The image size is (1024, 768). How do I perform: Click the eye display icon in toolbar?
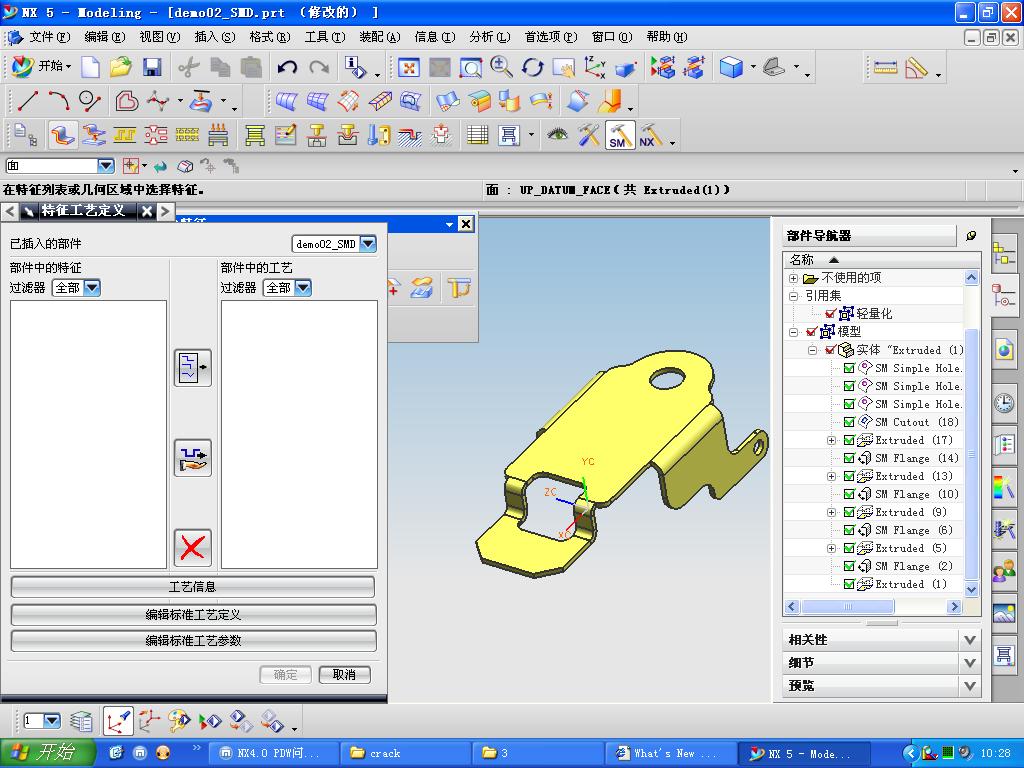(x=557, y=135)
